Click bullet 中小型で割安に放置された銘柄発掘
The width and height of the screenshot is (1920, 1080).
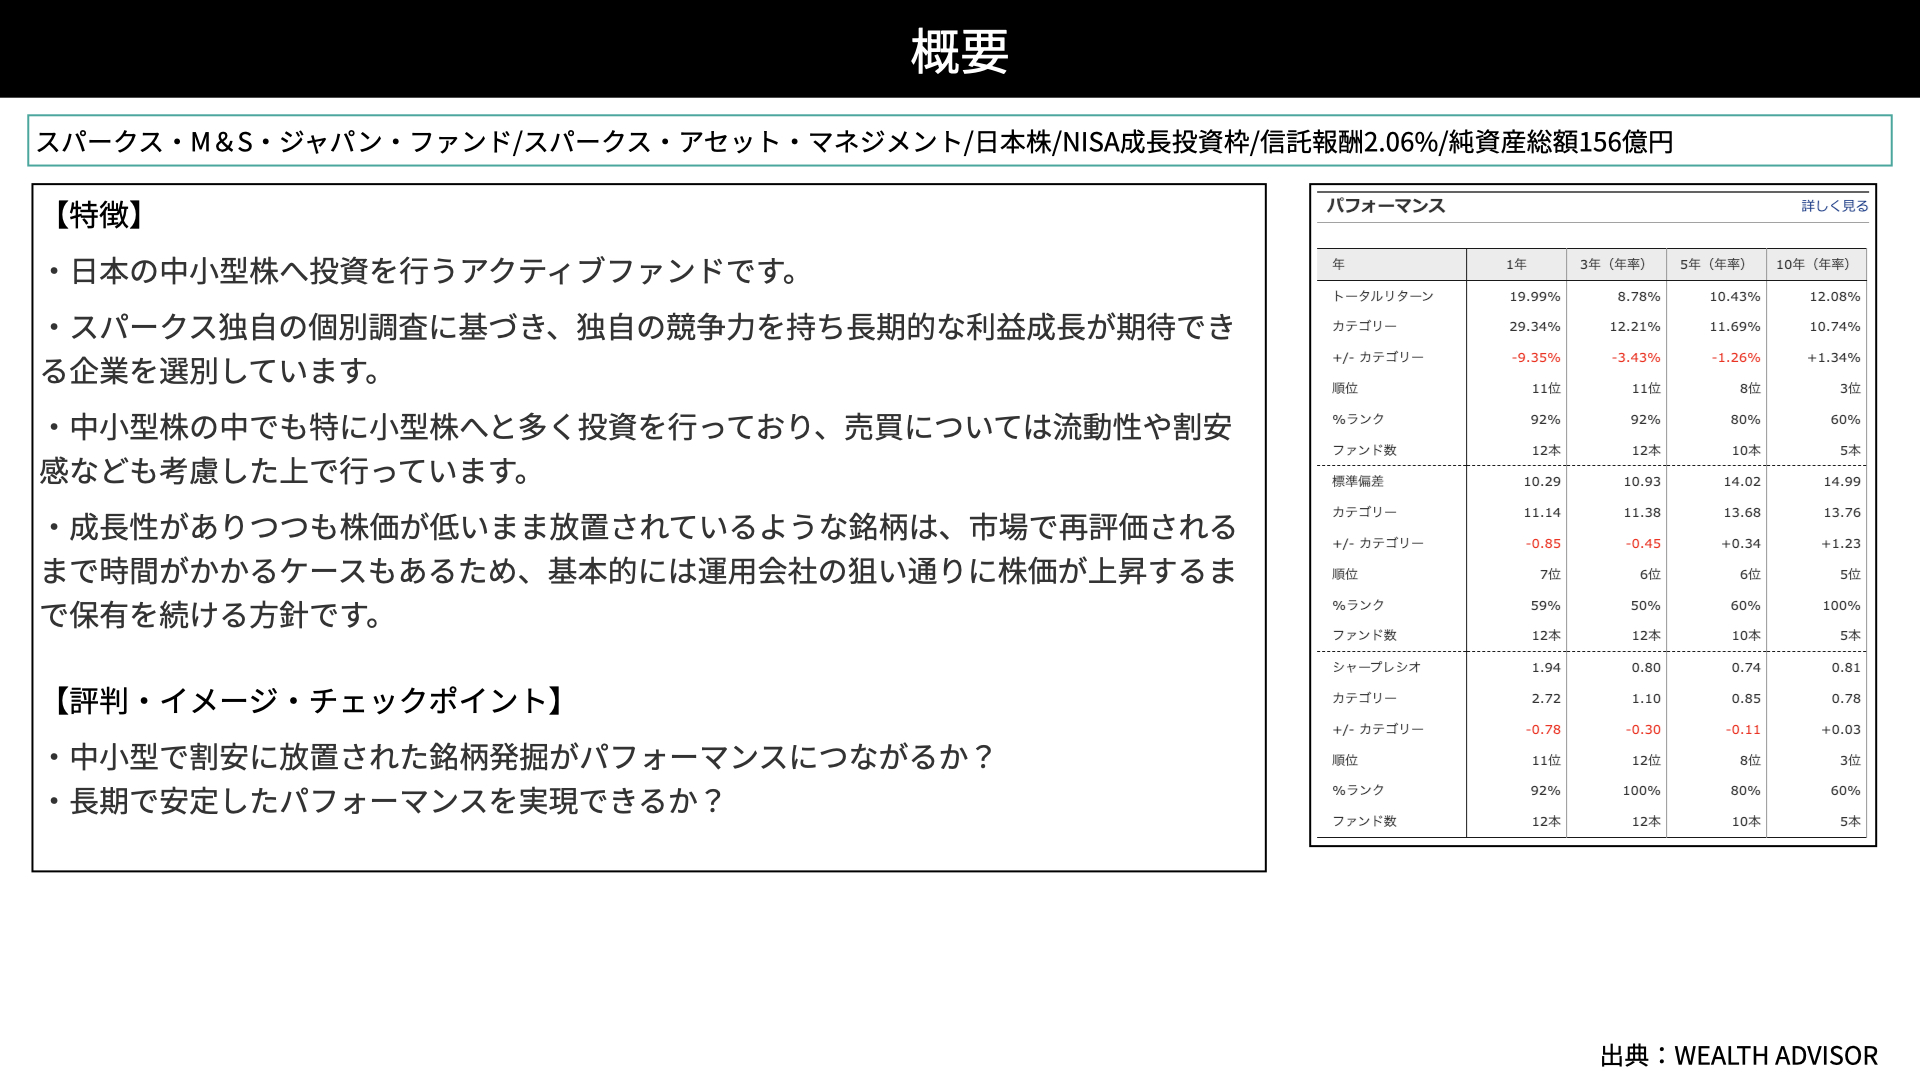click(x=520, y=757)
